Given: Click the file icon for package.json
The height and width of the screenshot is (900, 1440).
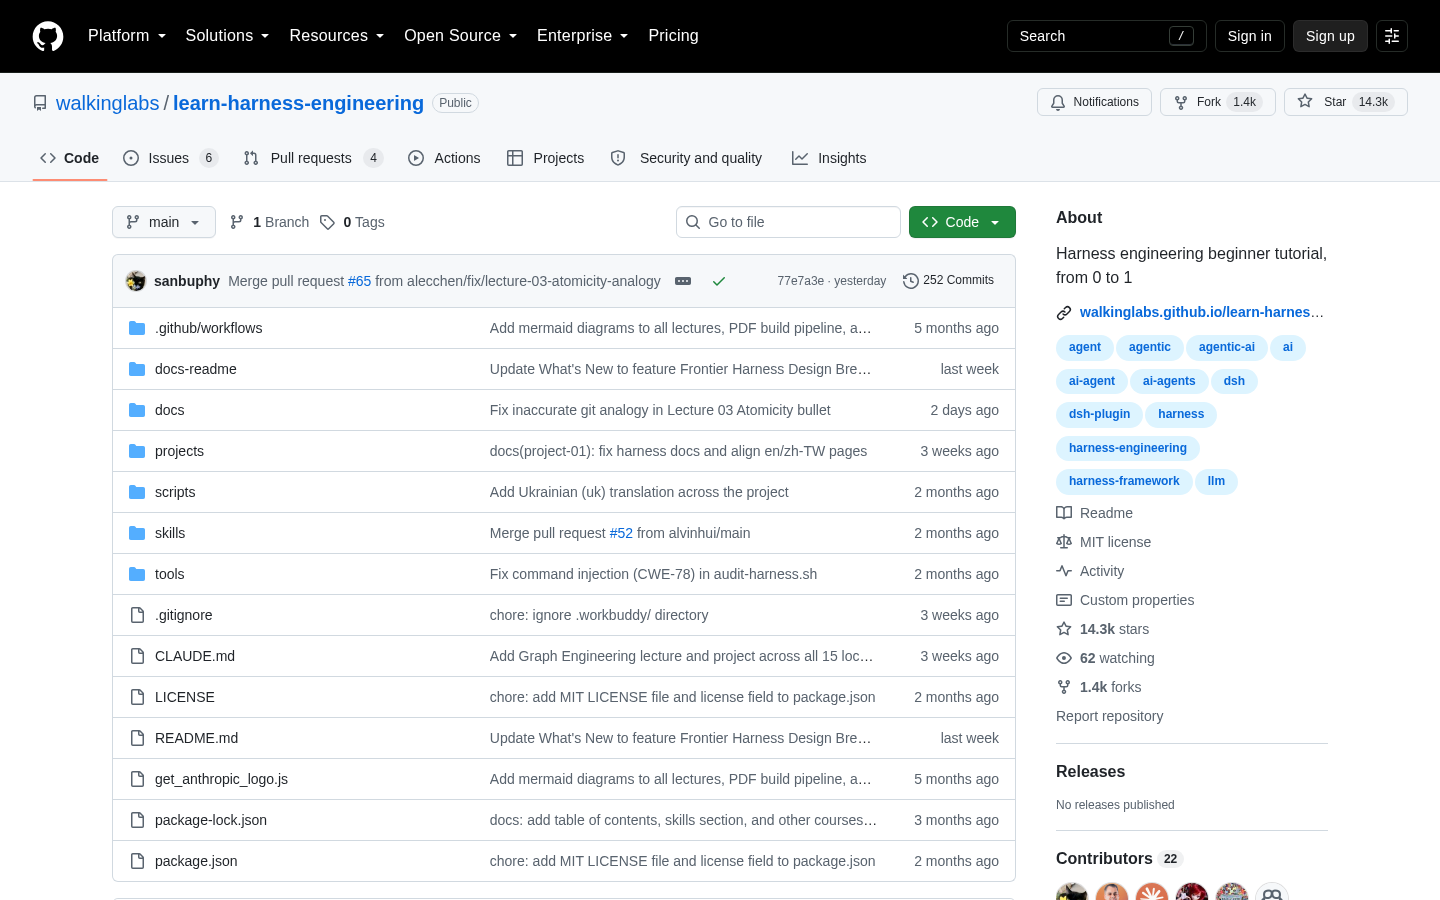Looking at the screenshot, I should [137, 861].
